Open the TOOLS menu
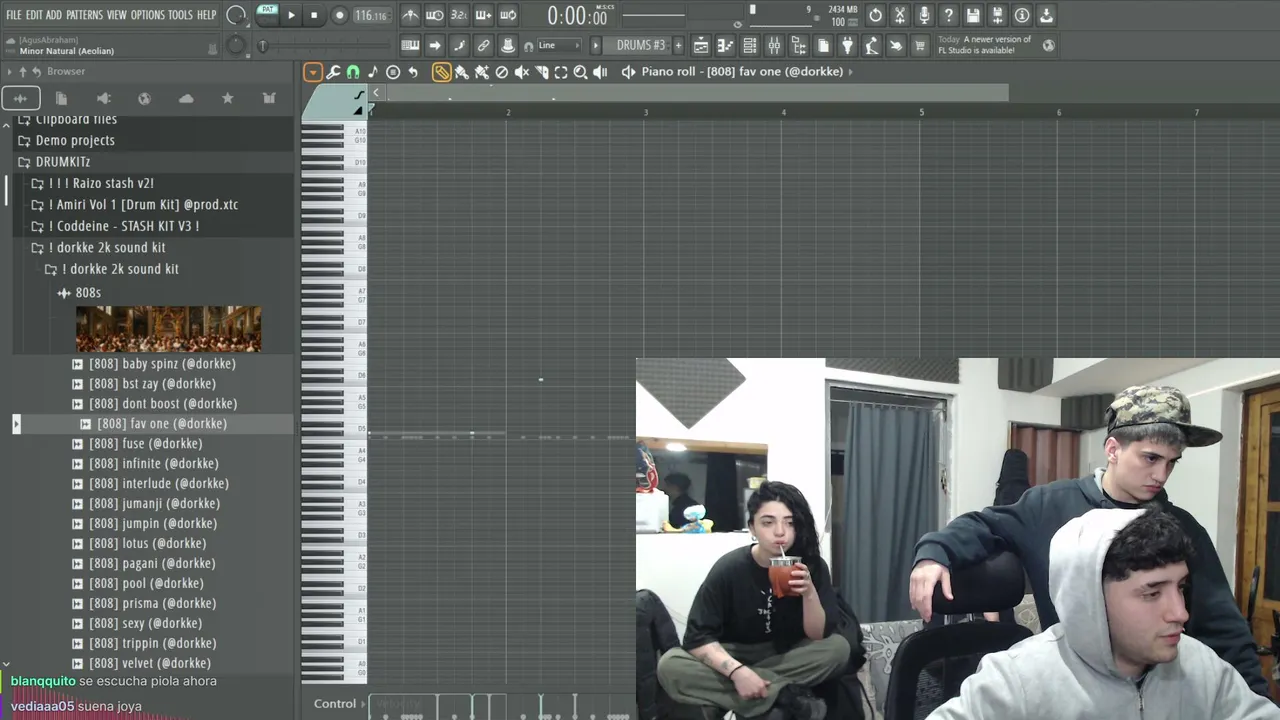 [180, 15]
